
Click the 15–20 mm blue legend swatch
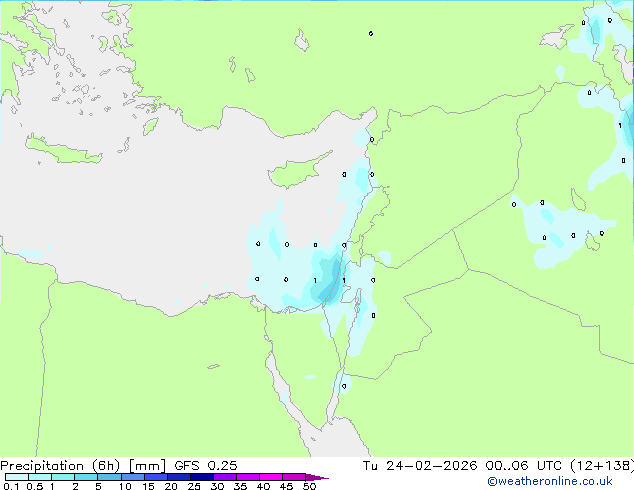click(x=156, y=477)
